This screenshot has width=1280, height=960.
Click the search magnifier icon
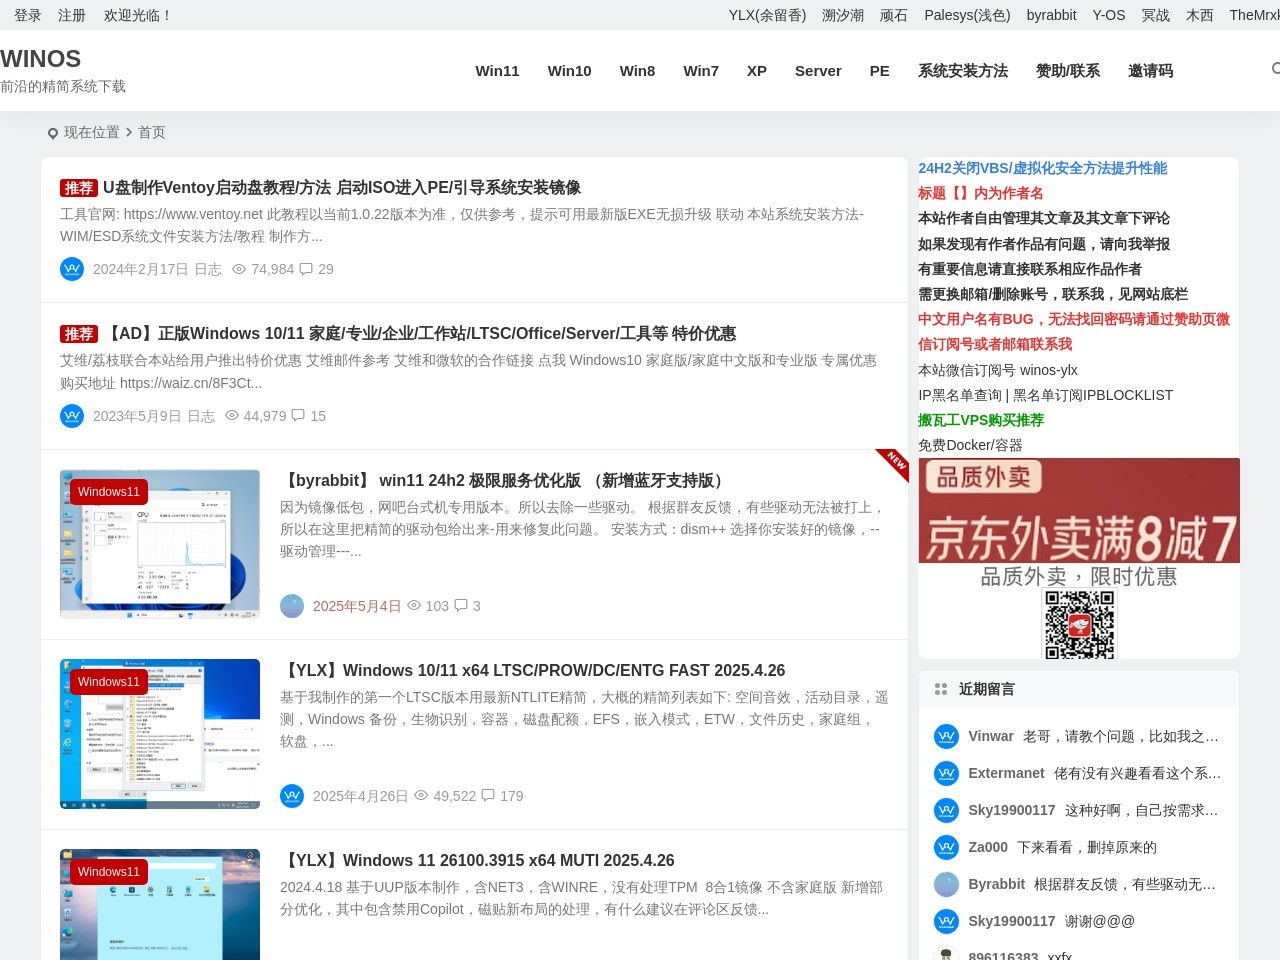click(1275, 69)
